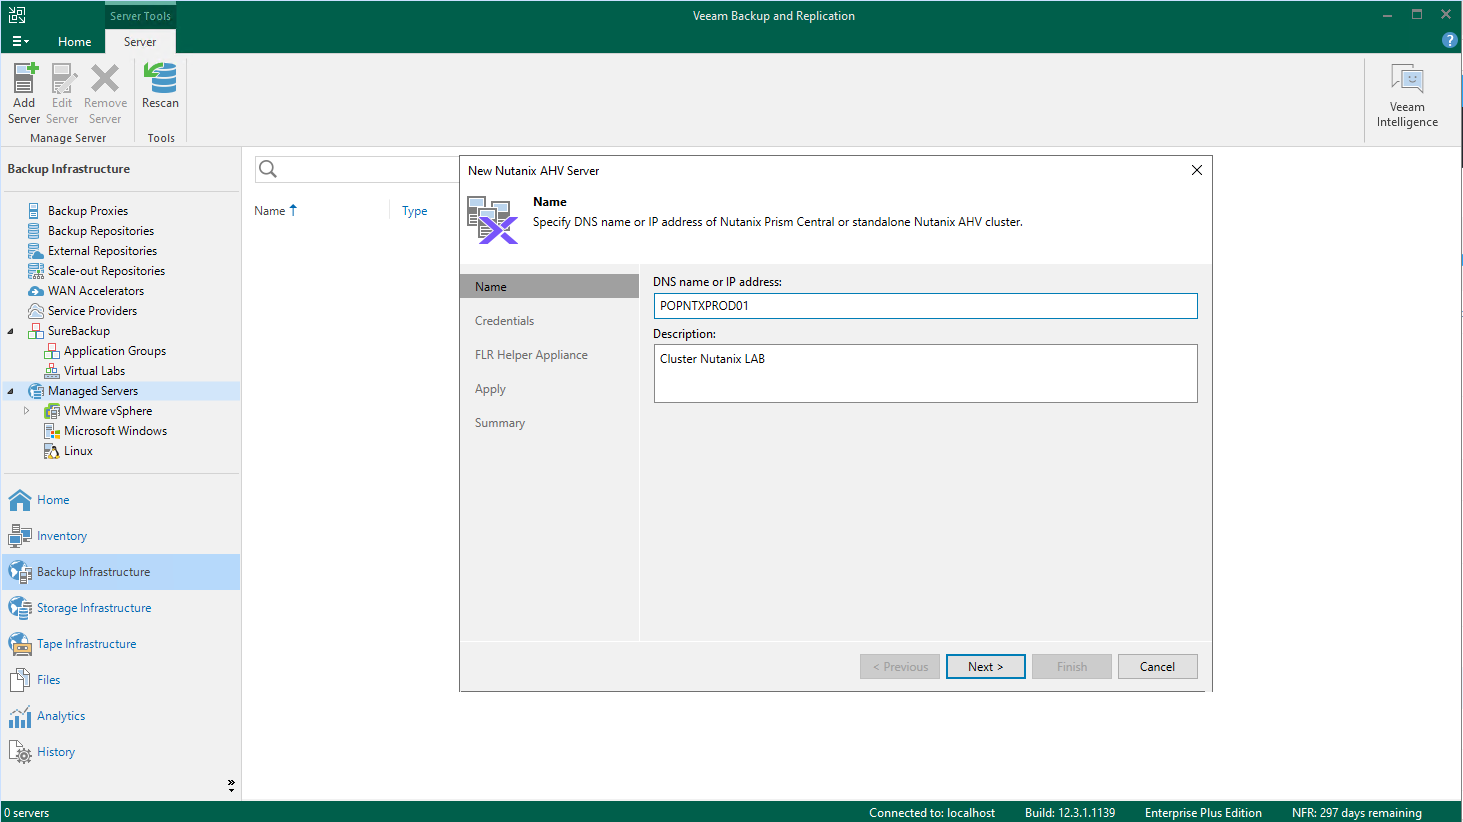Select Backup Repositories tree node
This screenshot has height=822, width=1463.
click(x=101, y=231)
